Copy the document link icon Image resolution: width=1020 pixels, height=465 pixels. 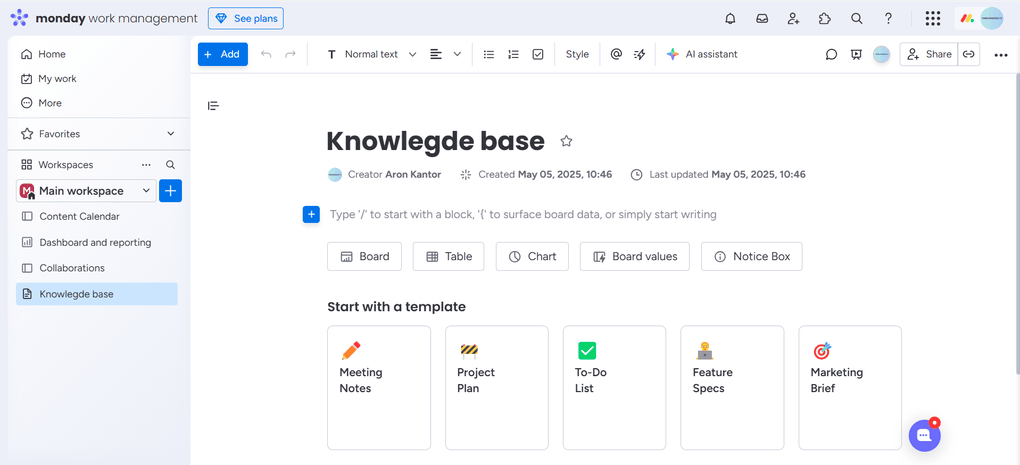coord(969,54)
